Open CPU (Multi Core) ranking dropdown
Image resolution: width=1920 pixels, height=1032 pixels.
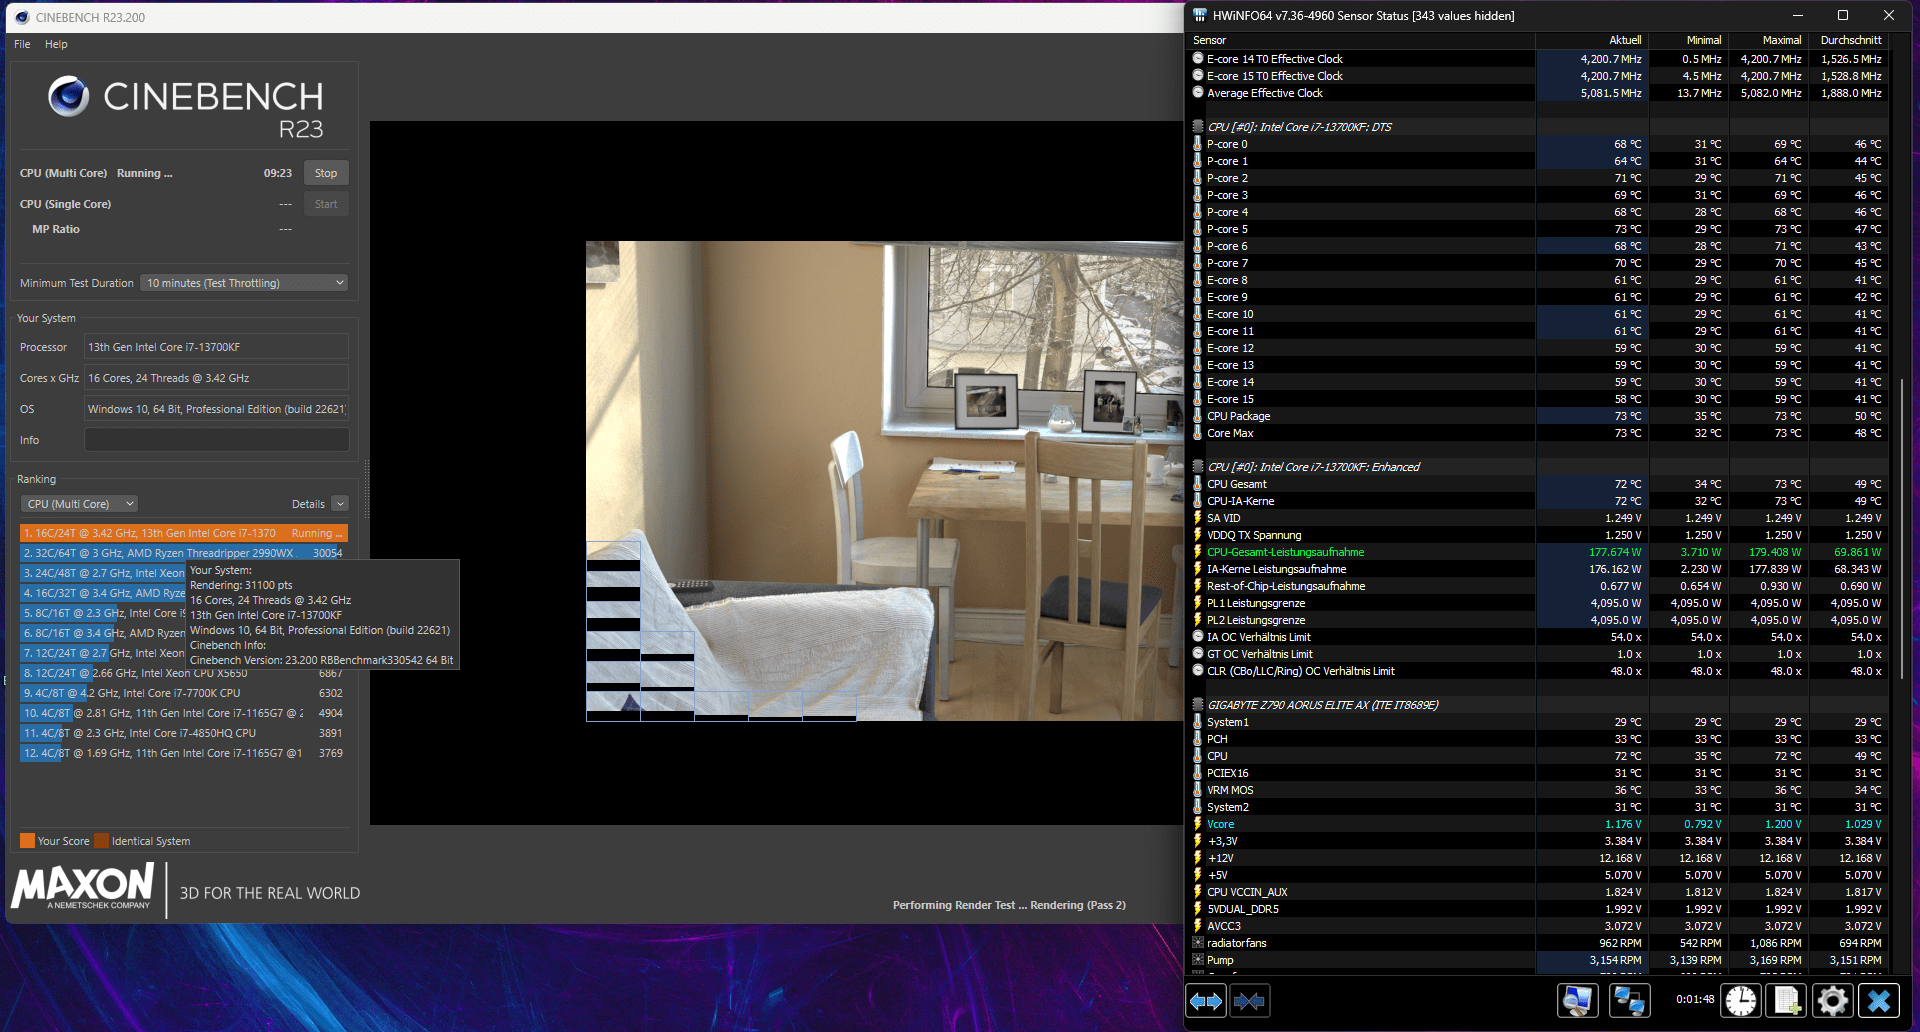[79, 504]
